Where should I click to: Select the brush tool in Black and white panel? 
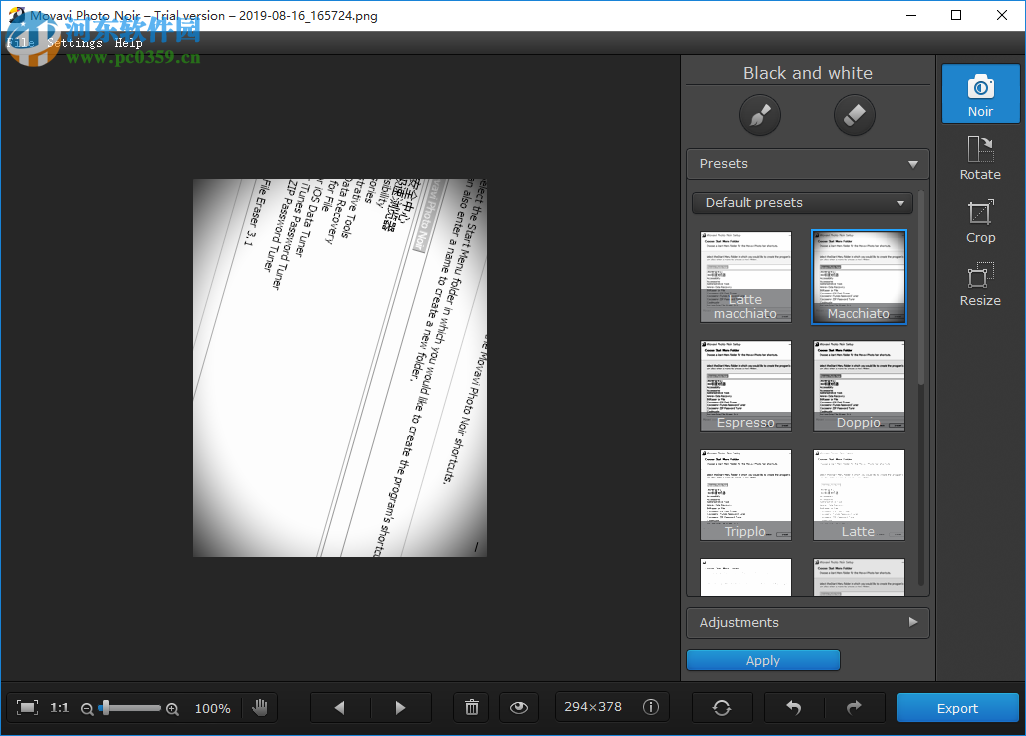point(759,115)
